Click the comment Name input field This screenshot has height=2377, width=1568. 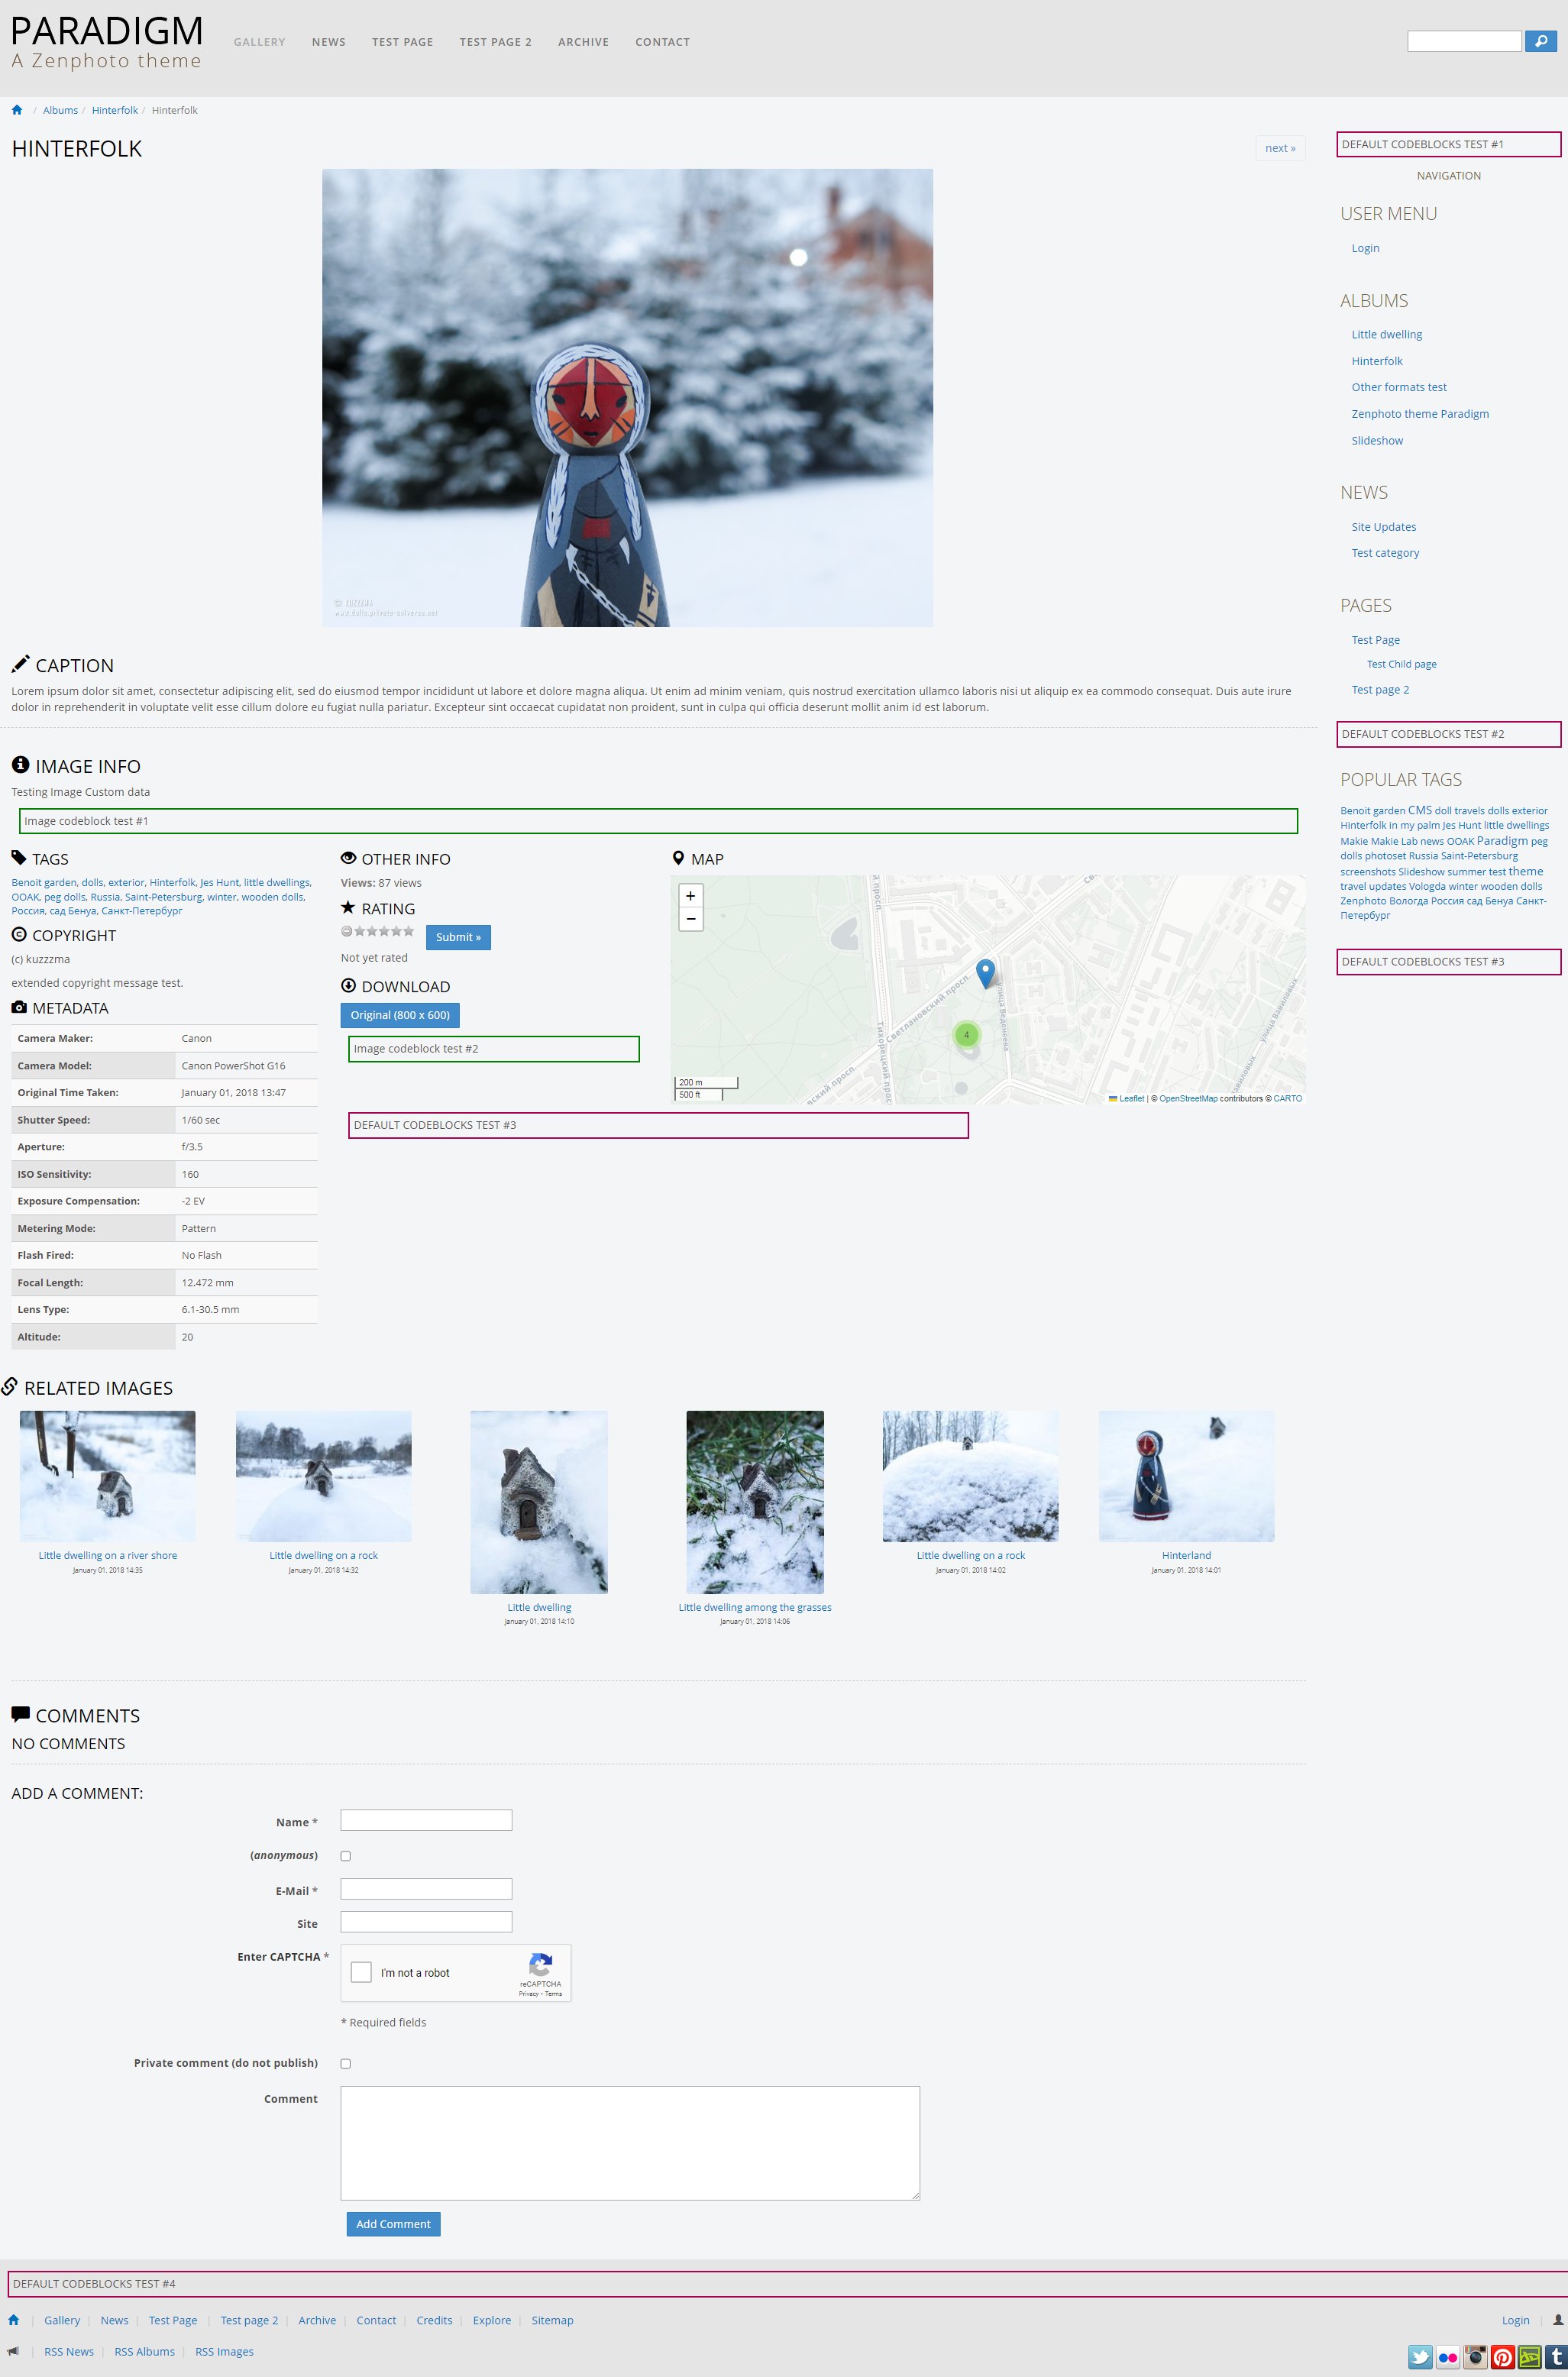click(x=426, y=1820)
